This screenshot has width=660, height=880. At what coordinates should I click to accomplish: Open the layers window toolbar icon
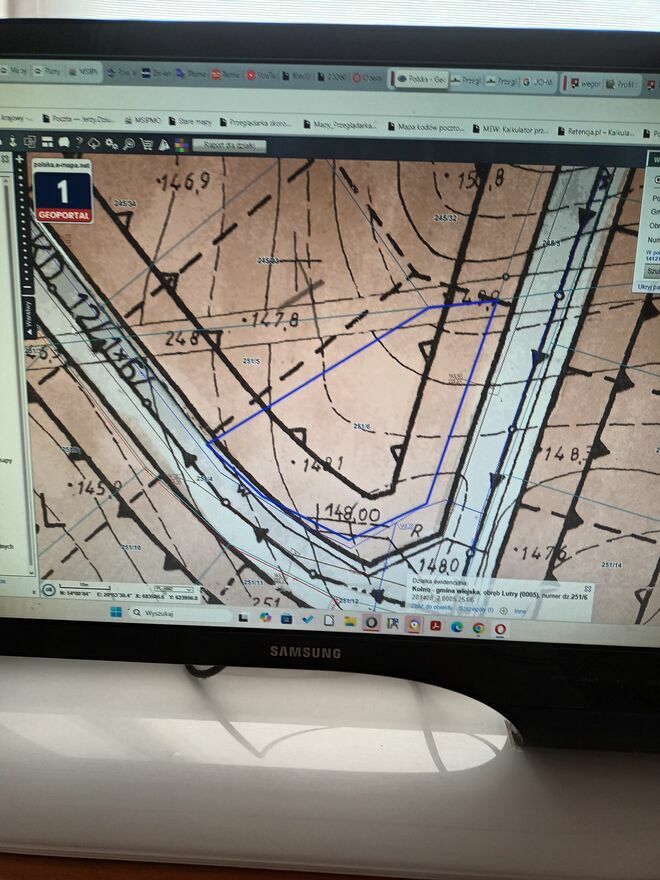click(x=30, y=142)
